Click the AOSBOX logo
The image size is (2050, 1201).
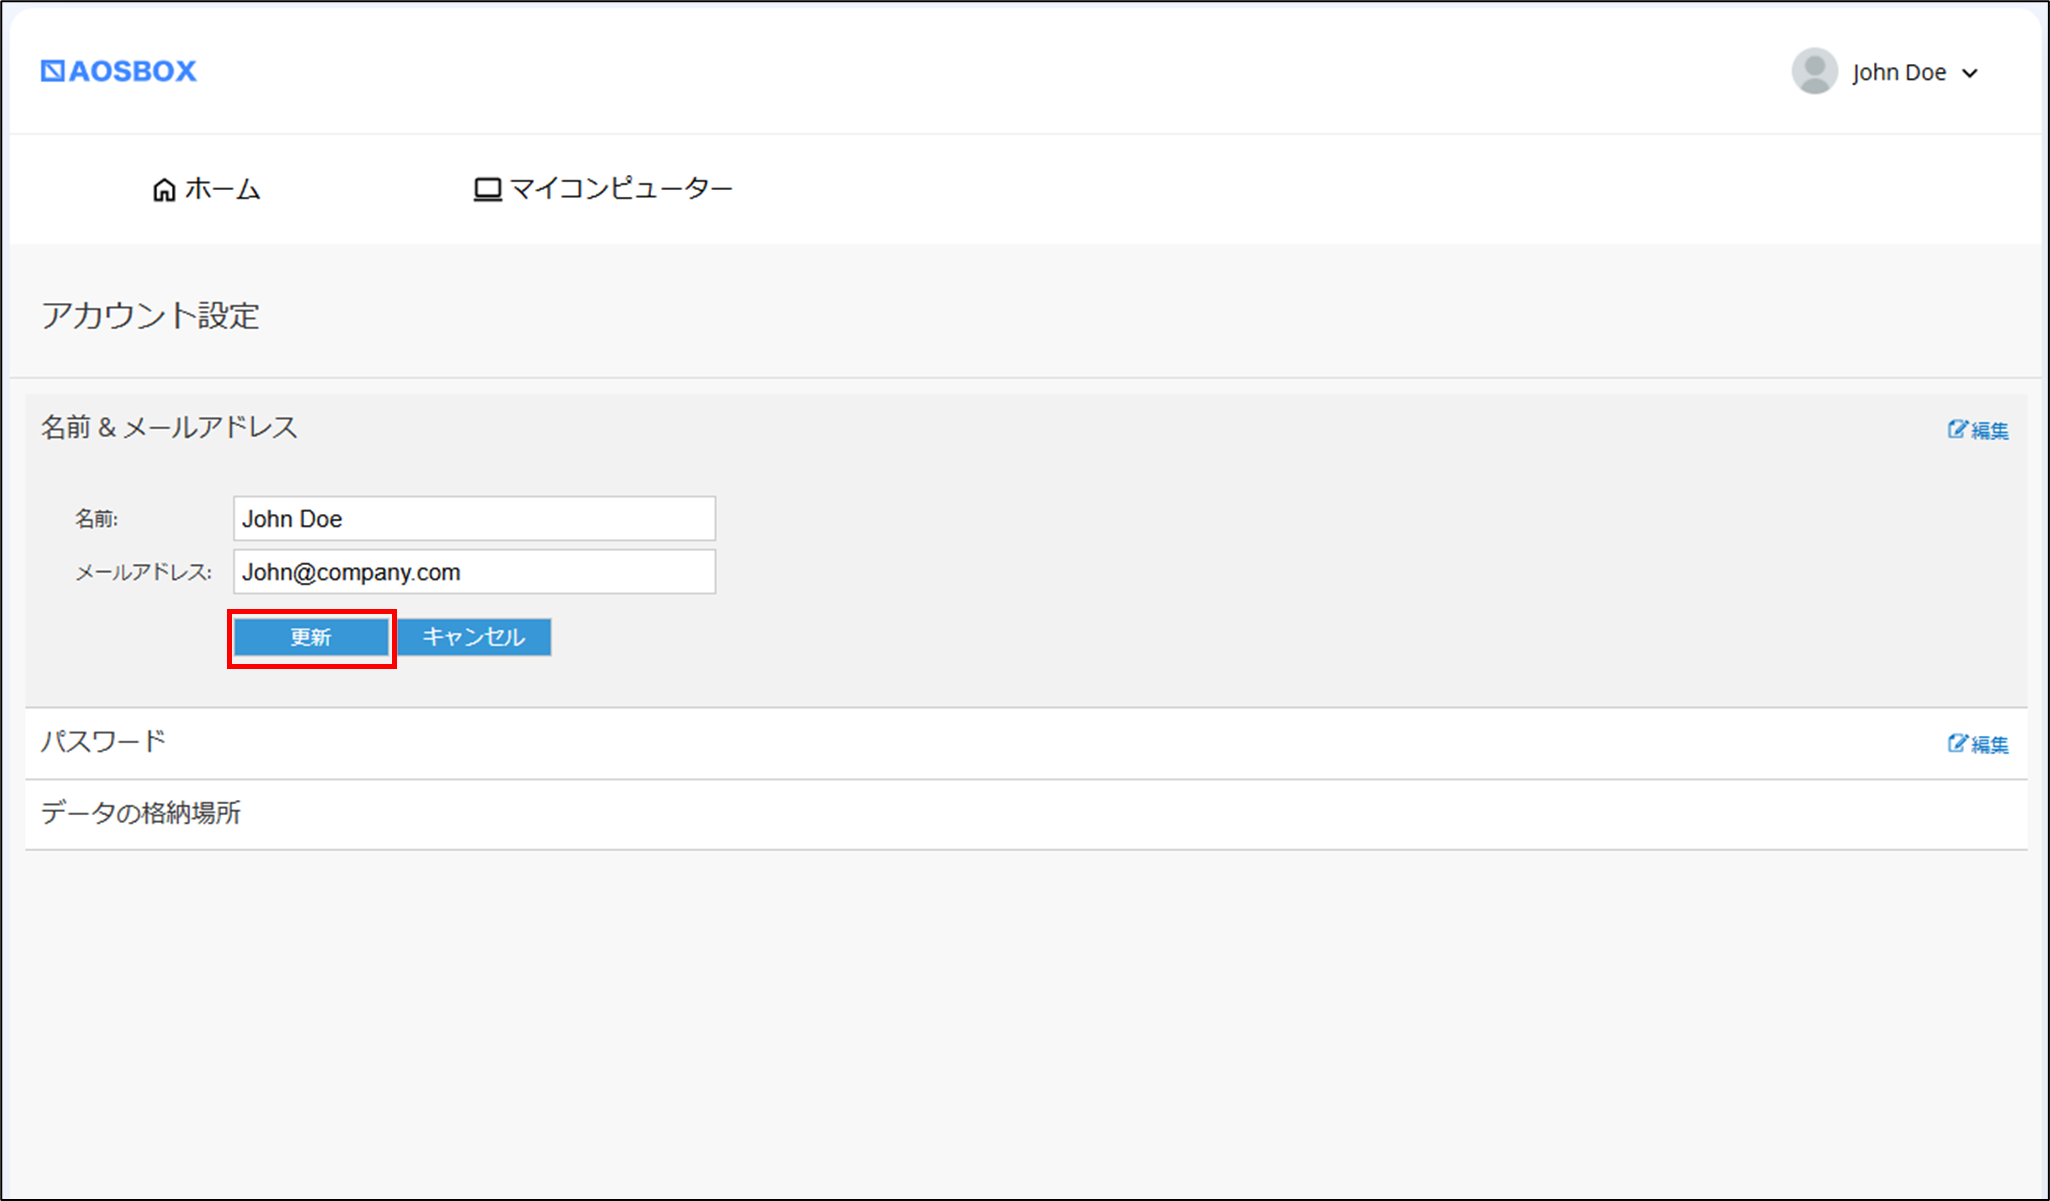[x=118, y=71]
